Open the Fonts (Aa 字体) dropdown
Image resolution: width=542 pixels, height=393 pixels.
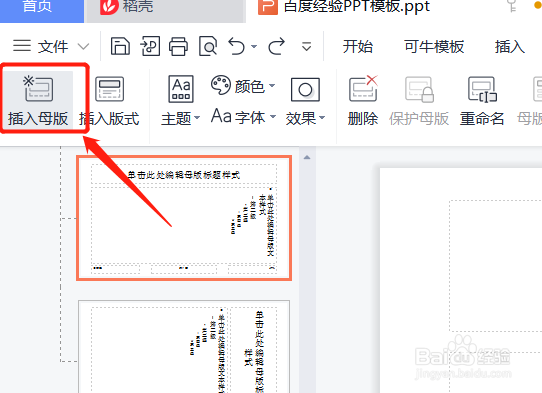243,117
